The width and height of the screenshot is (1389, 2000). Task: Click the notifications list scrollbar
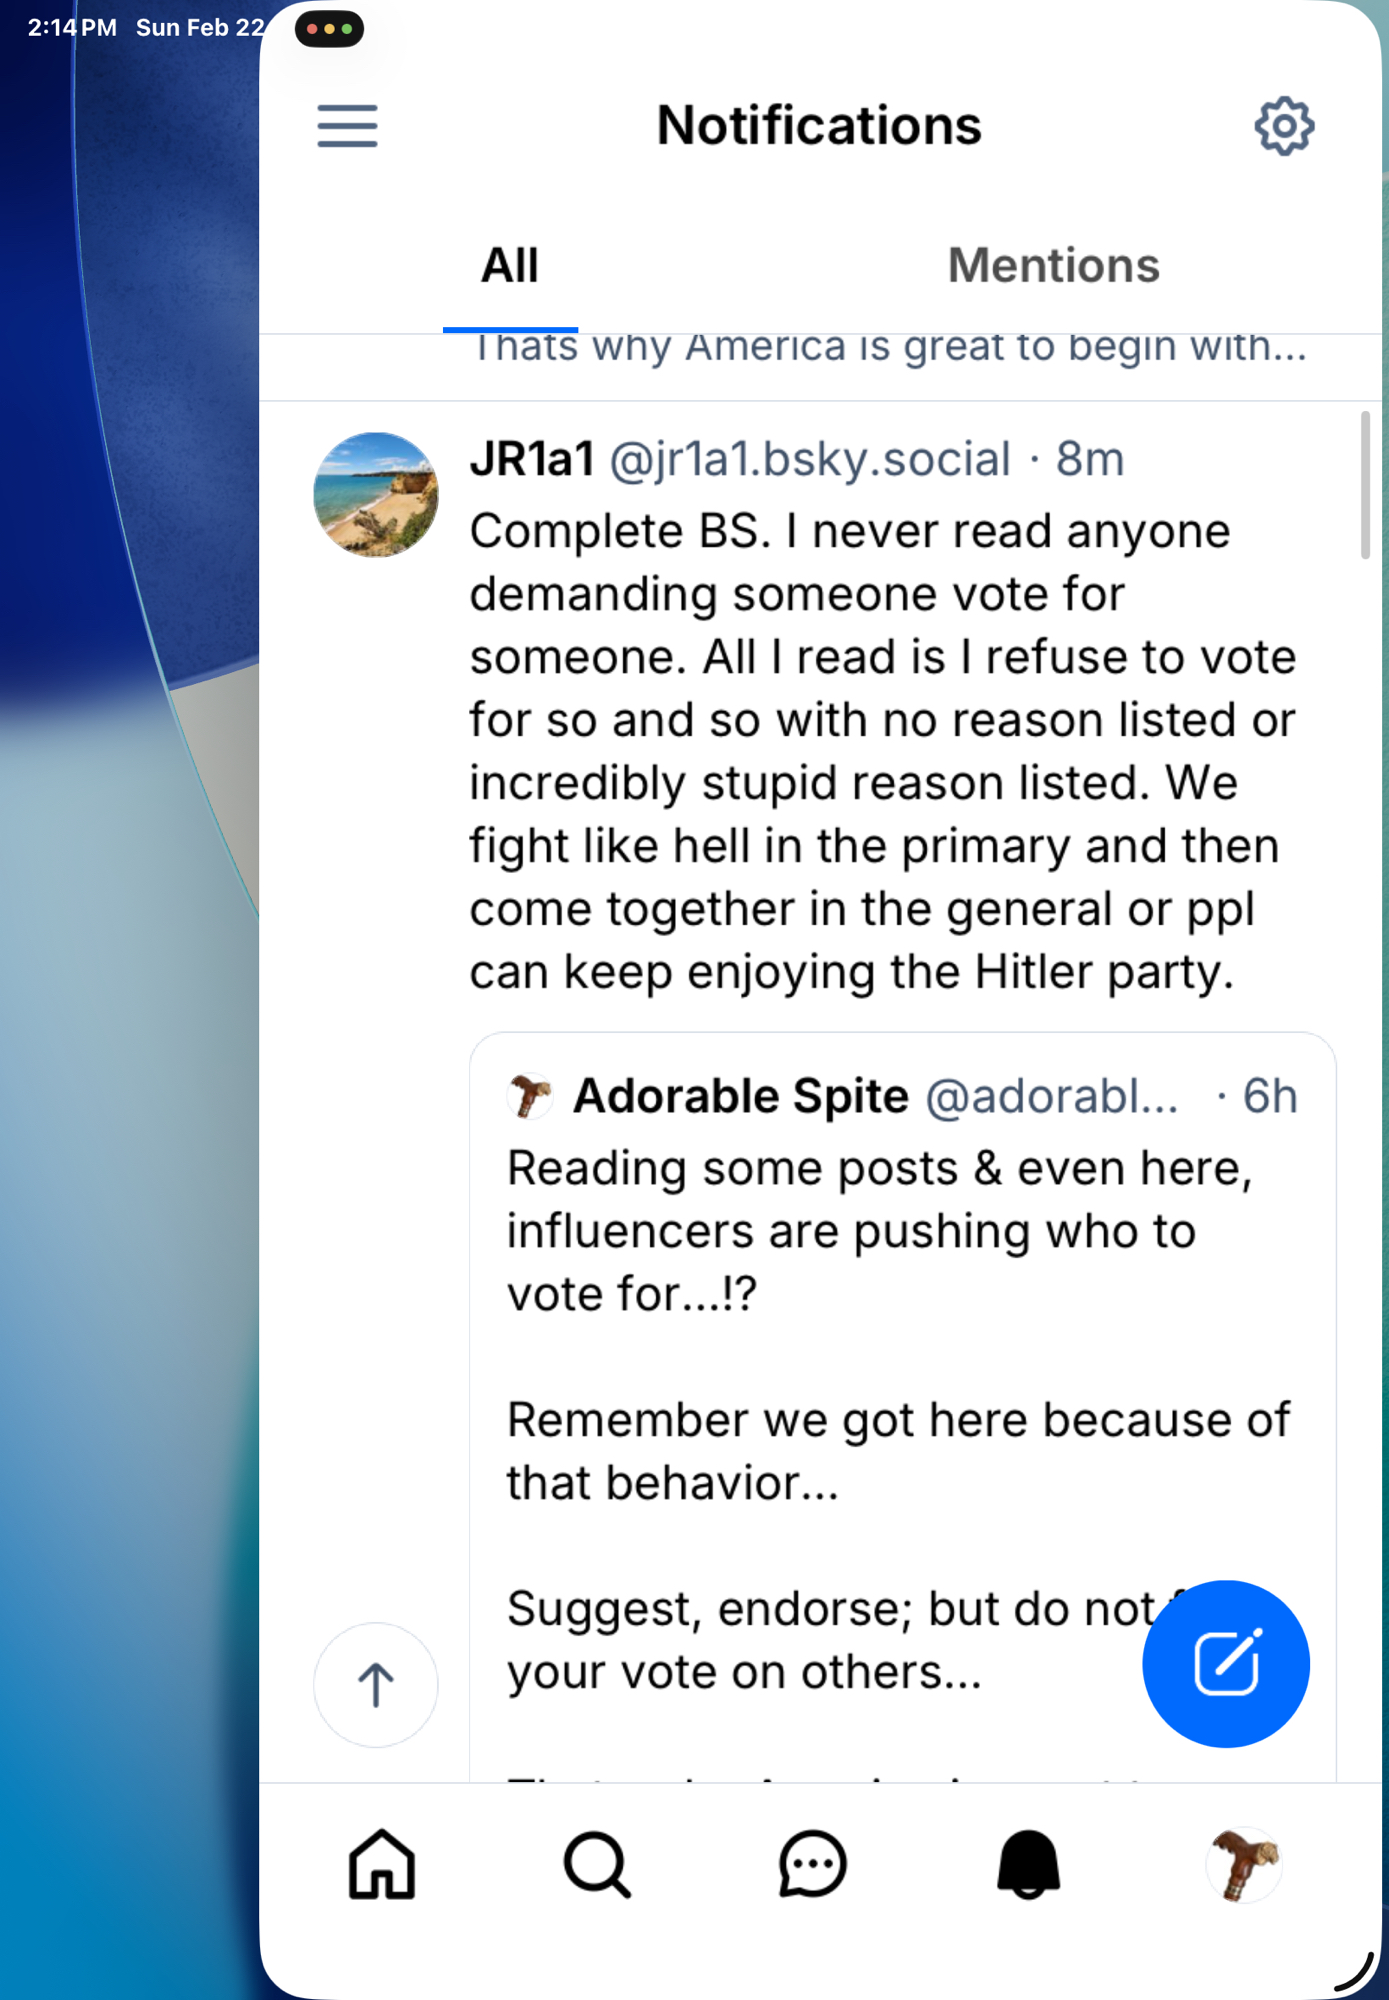coord(1365,485)
